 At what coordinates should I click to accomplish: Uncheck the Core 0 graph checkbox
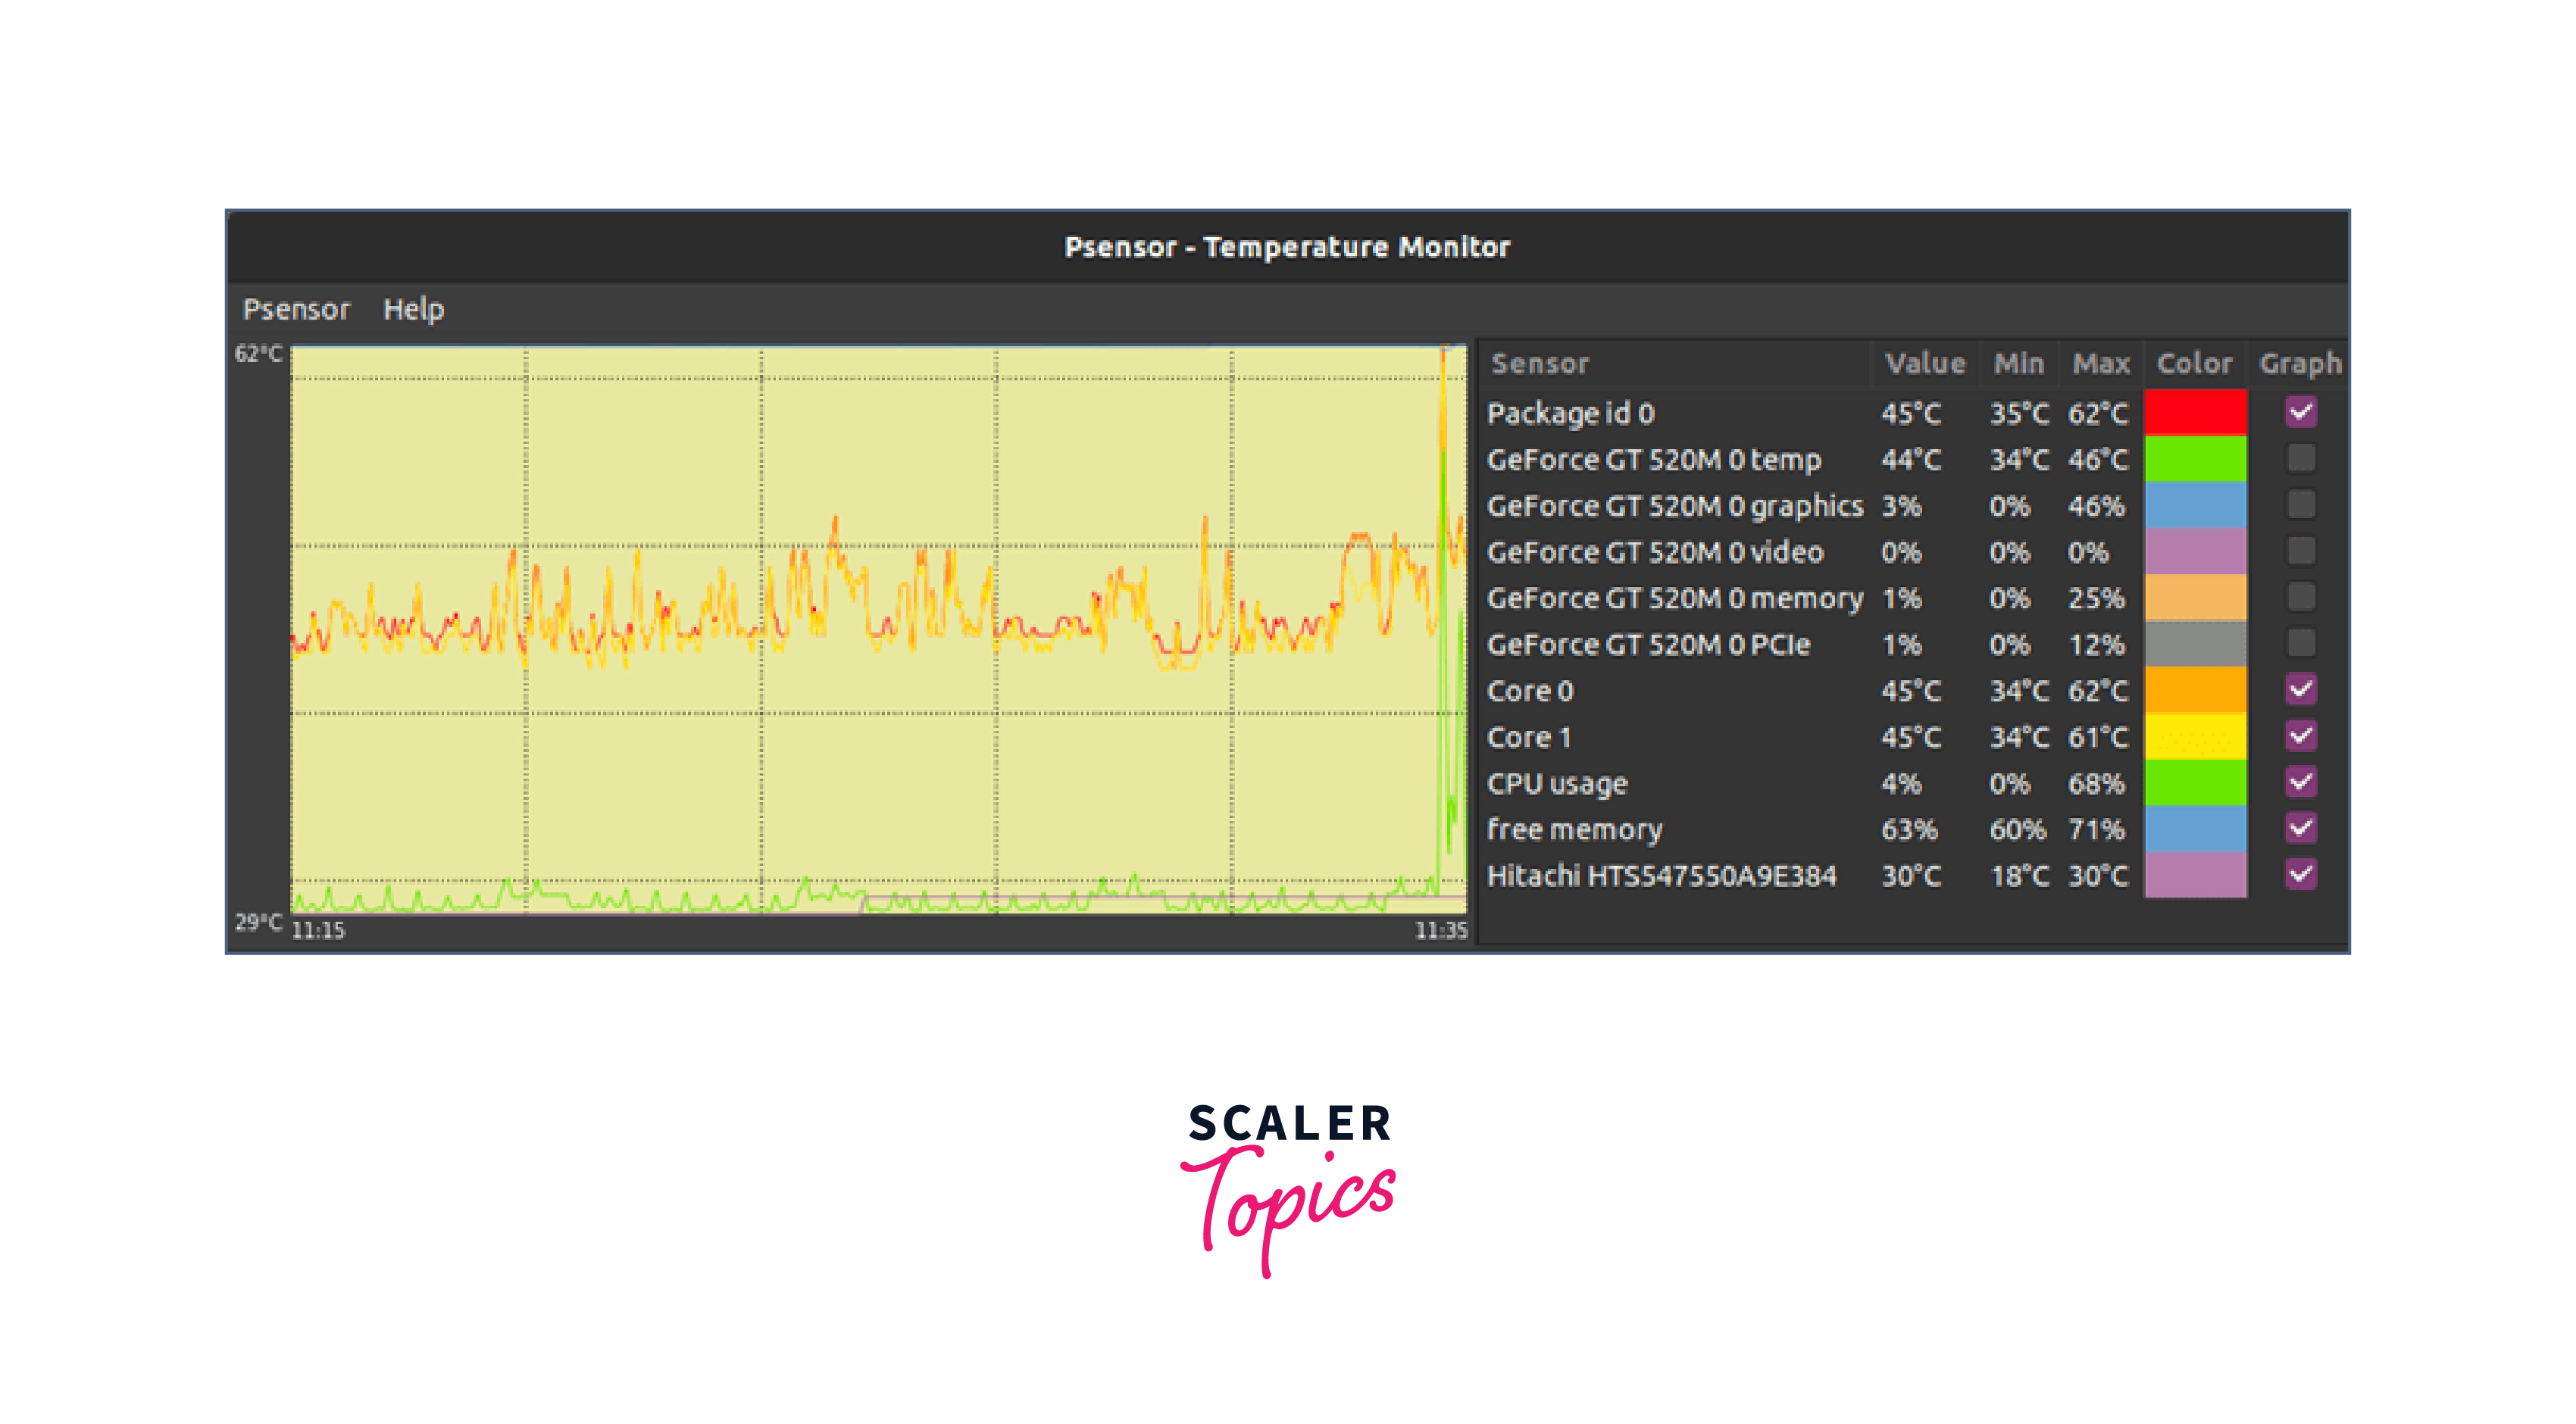[x=2300, y=689]
